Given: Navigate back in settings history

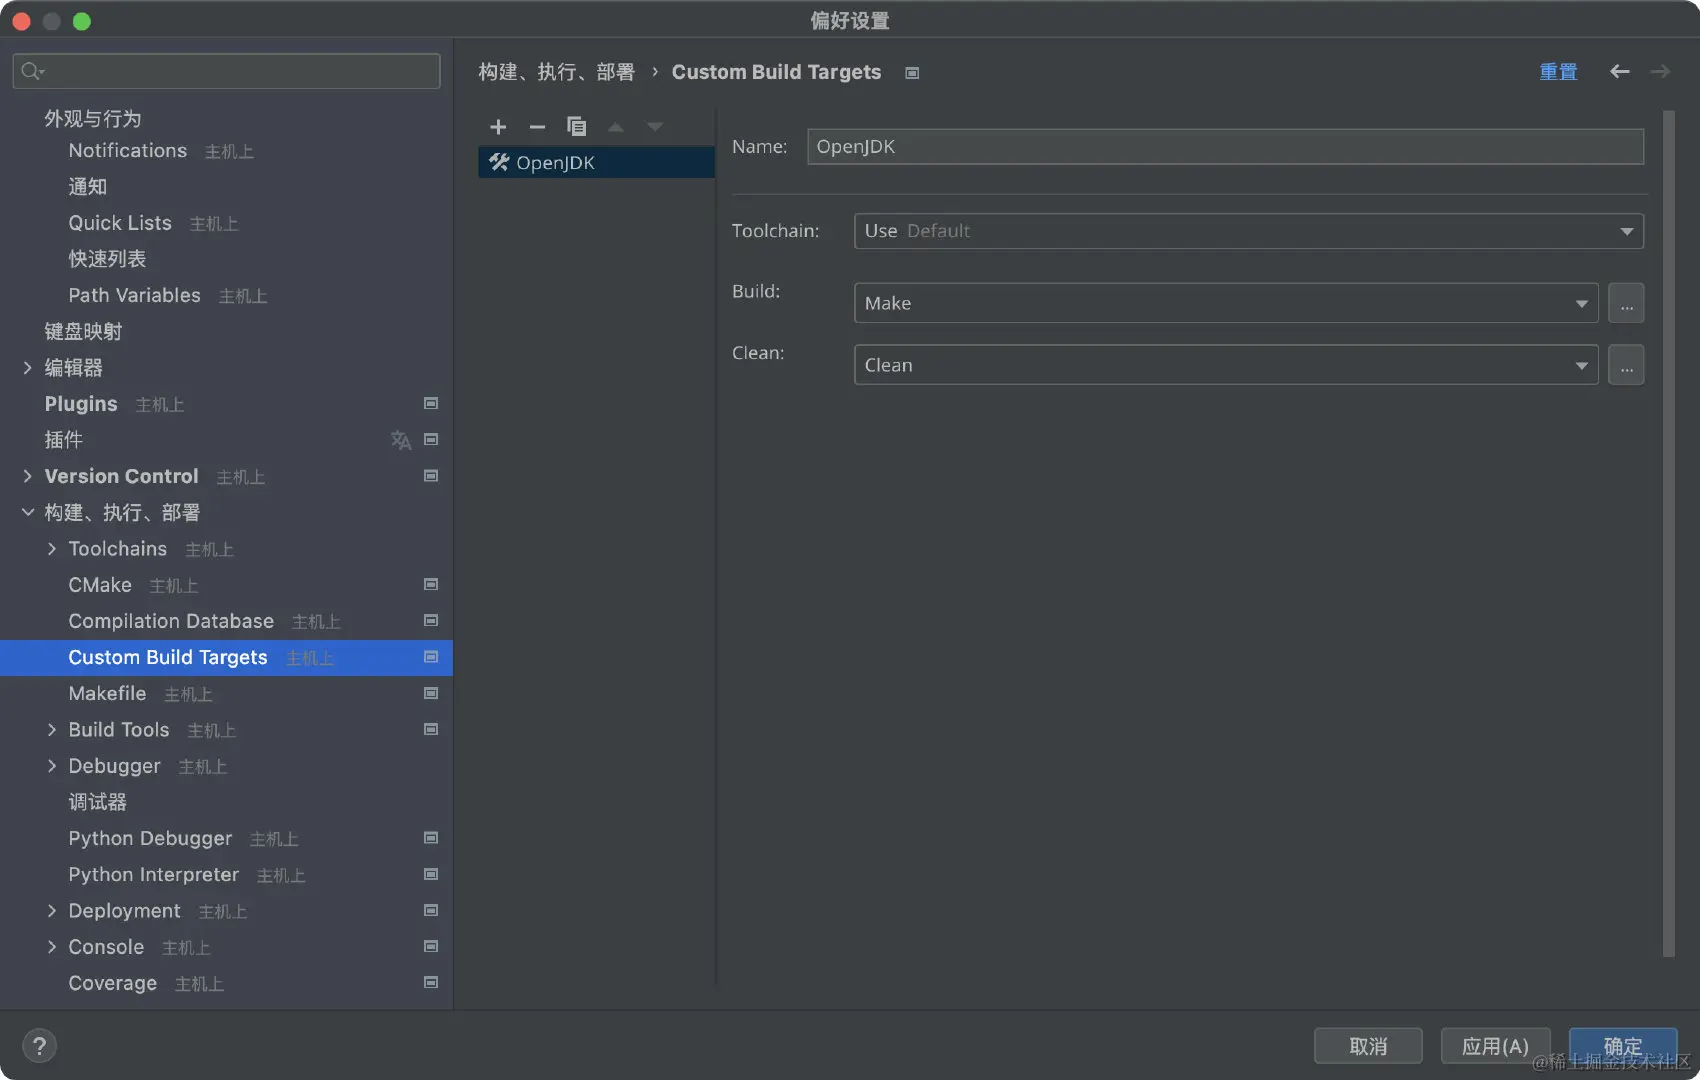Looking at the screenshot, I should click(1620, 72).
